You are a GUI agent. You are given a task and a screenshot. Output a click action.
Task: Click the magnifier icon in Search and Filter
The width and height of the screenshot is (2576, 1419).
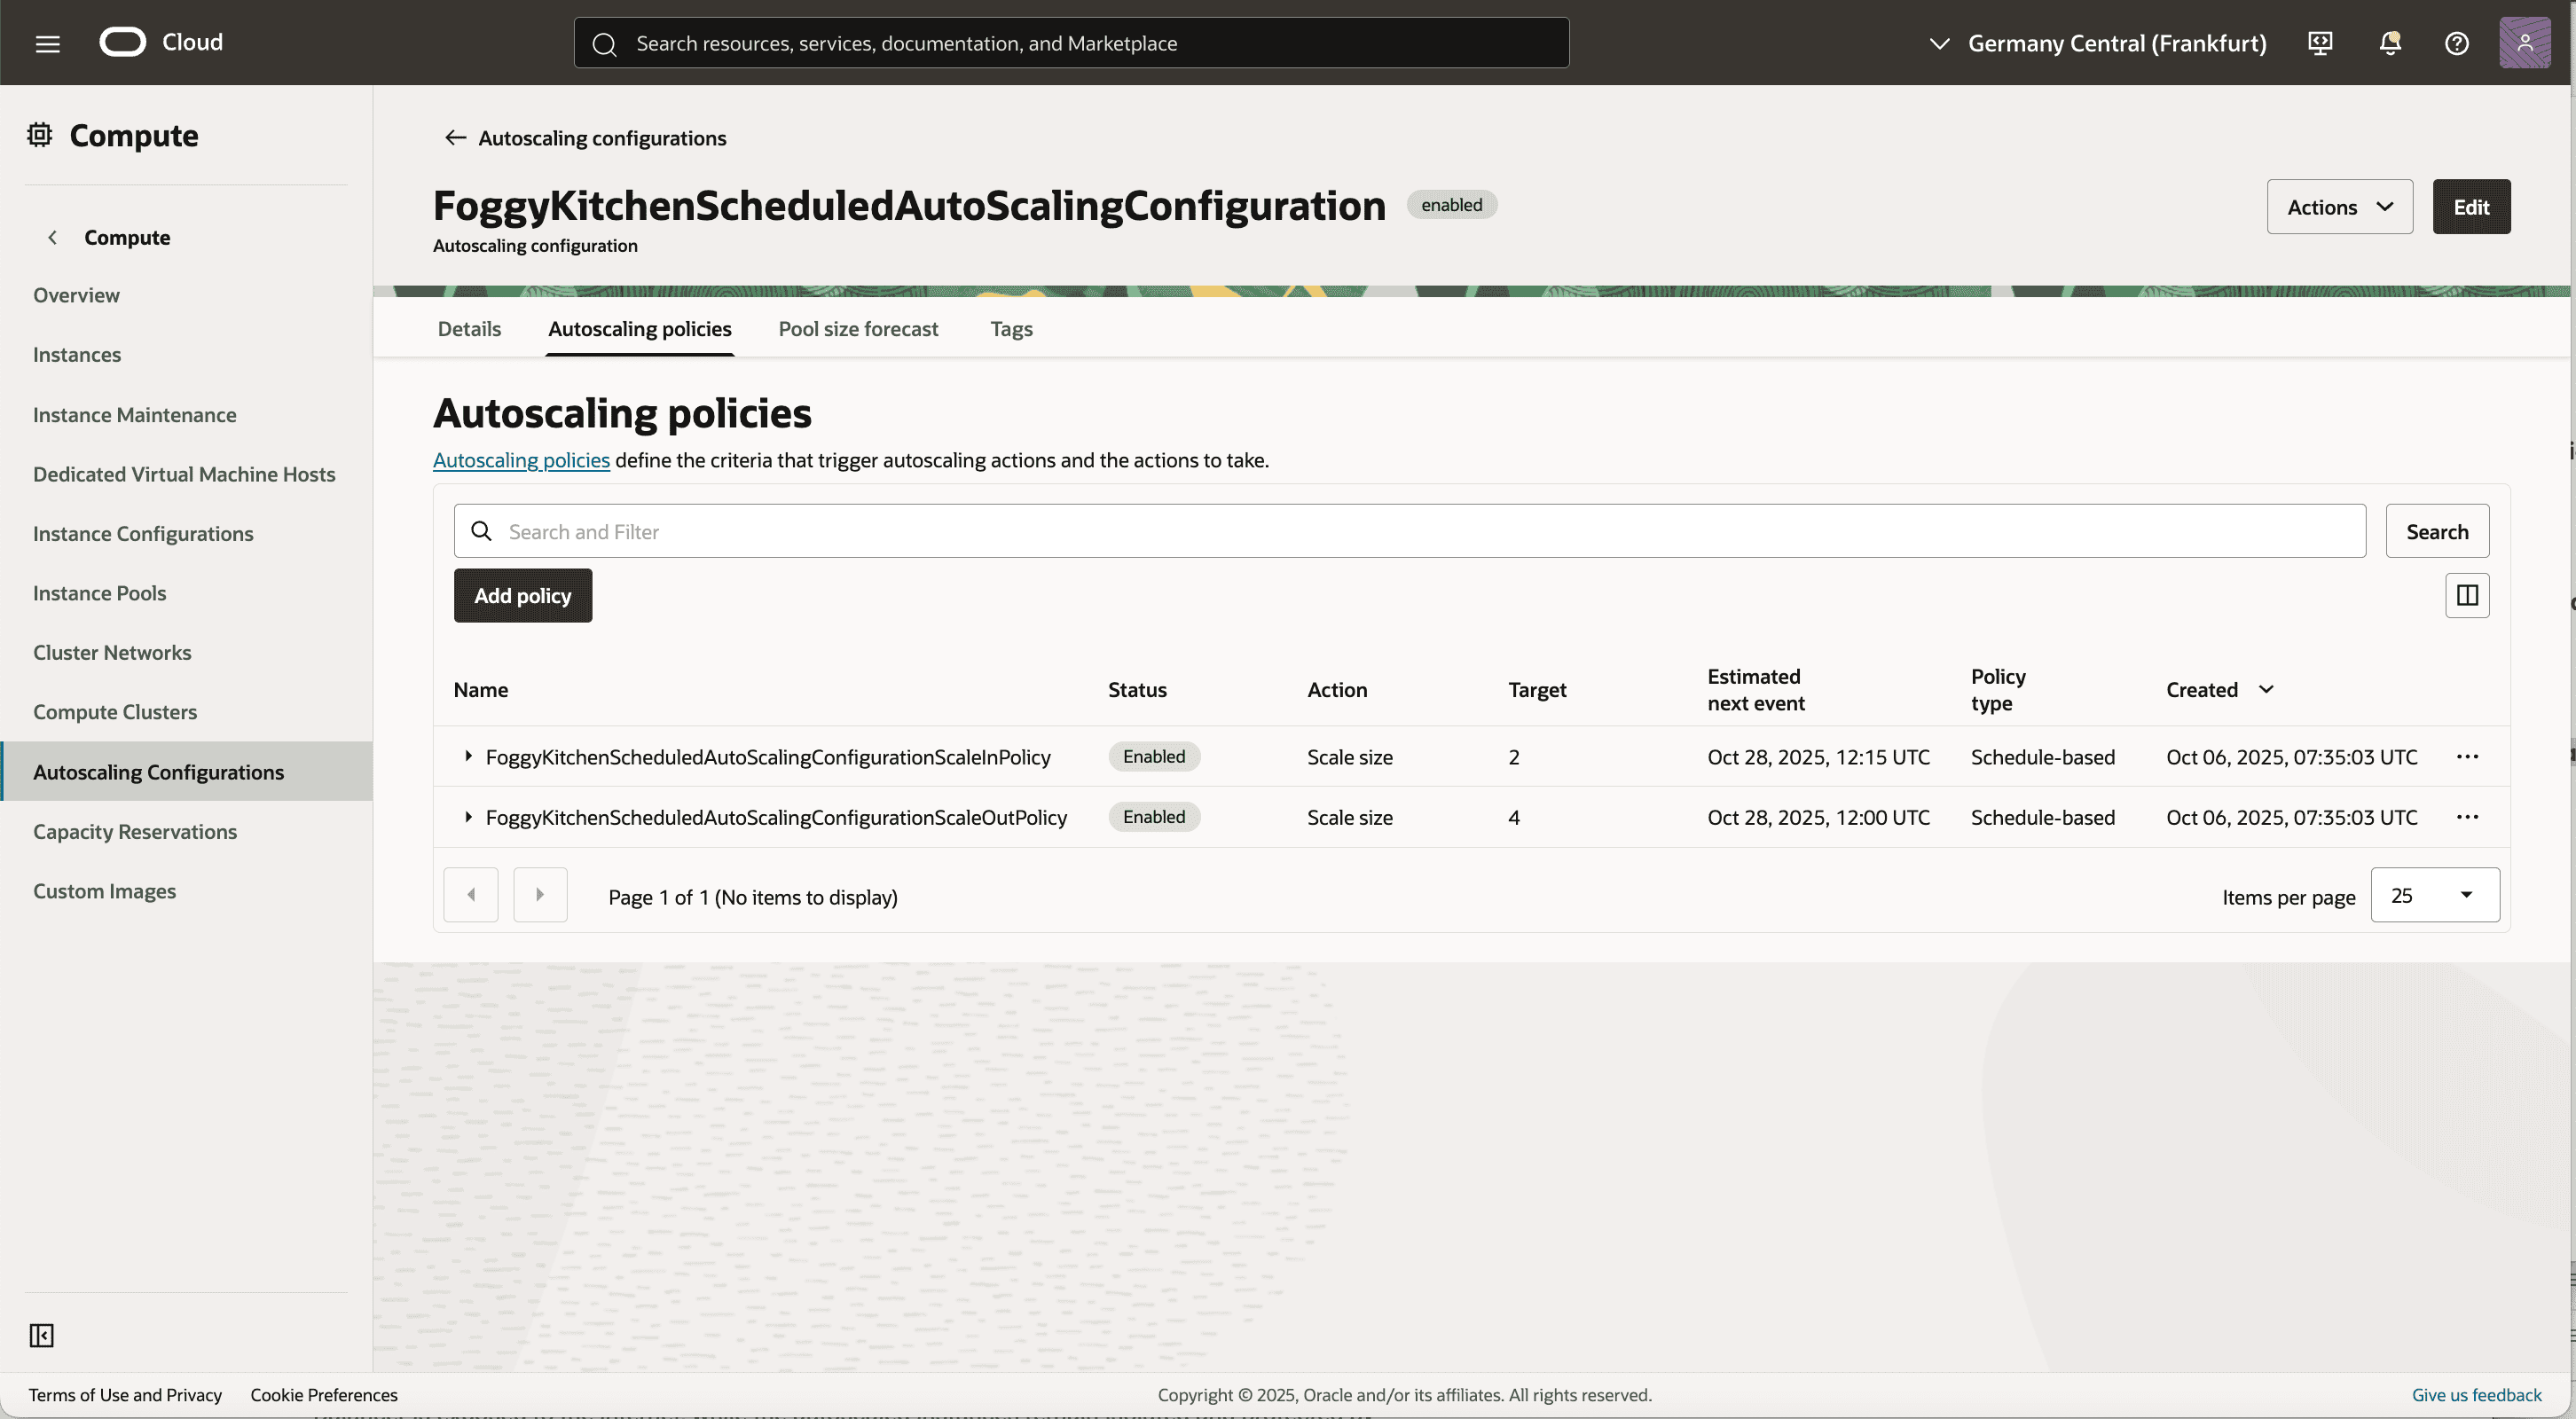[x=481, y=531]
